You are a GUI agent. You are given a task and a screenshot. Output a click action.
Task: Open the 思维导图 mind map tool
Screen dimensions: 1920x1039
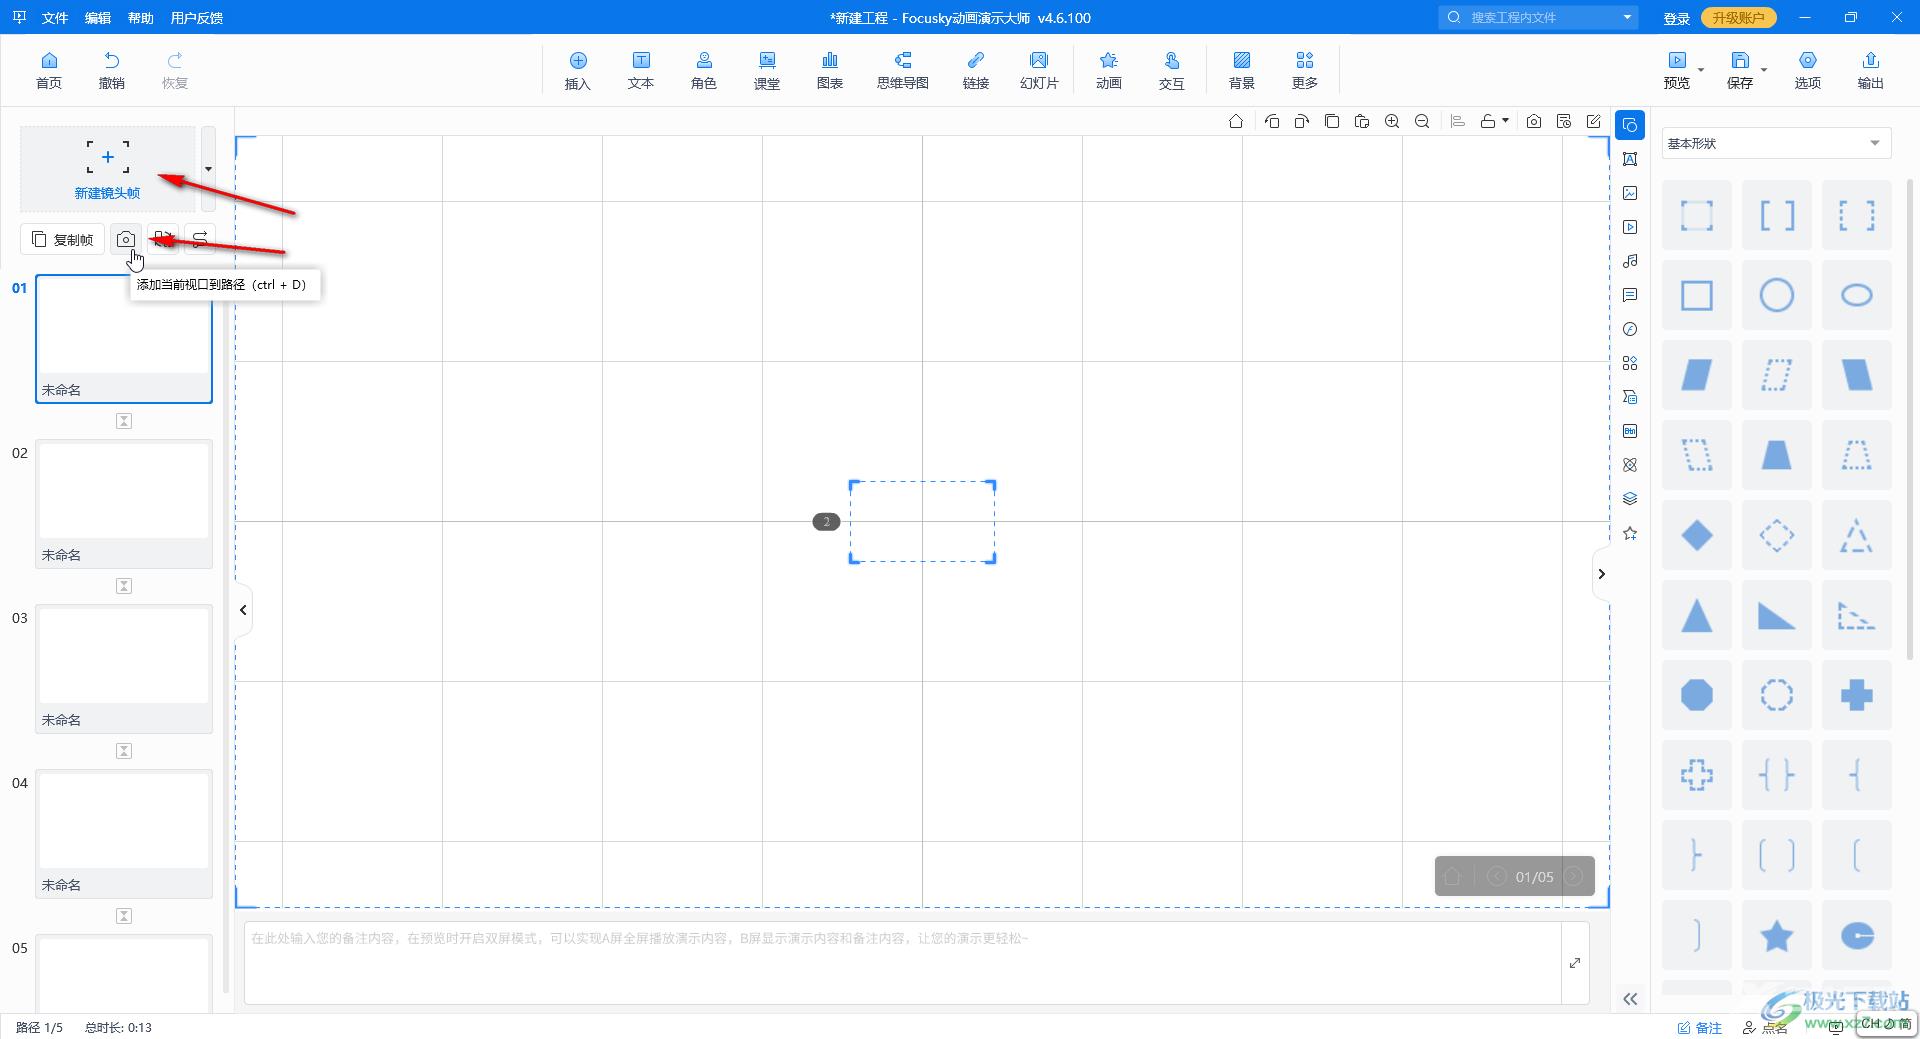click(x=903, y=70)
